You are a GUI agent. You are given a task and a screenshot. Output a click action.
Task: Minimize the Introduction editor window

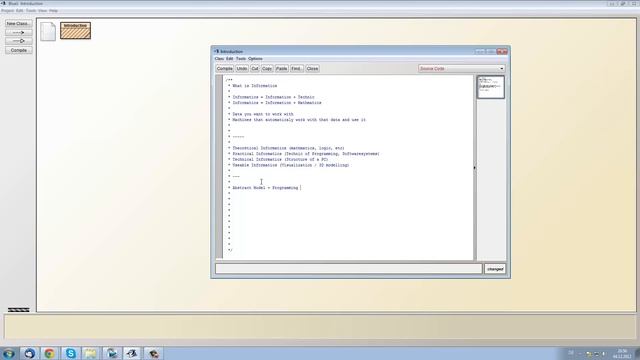coord(480,51)
